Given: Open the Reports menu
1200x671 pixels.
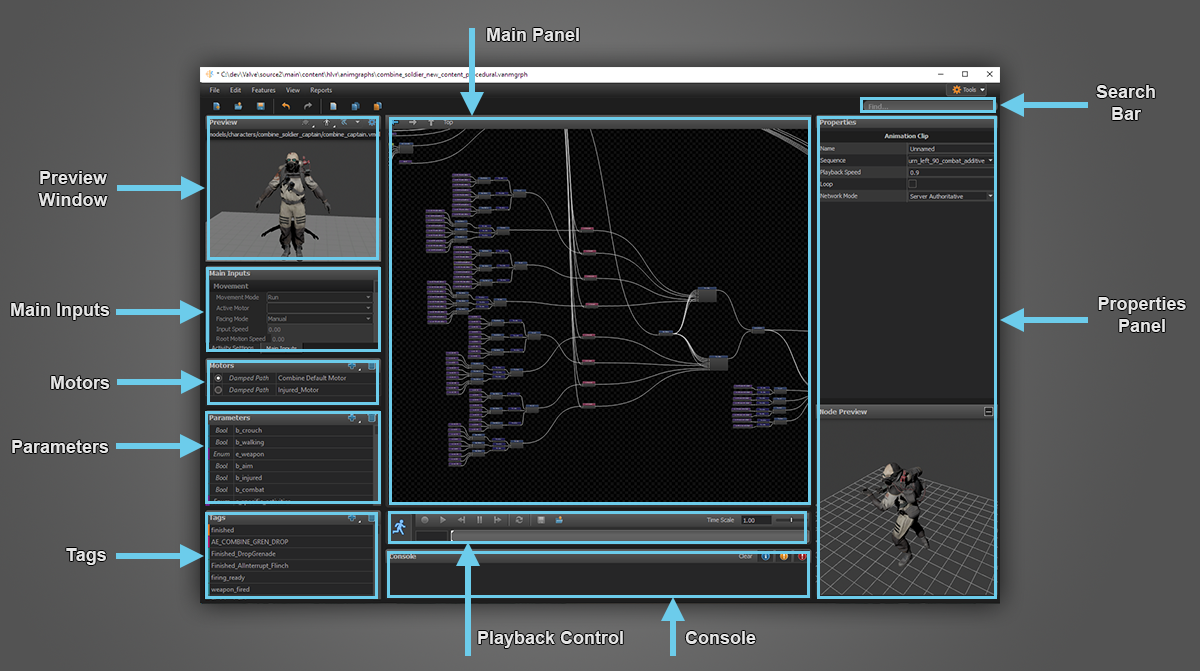Looking at the screenshot, I should [x=321, y=90].
